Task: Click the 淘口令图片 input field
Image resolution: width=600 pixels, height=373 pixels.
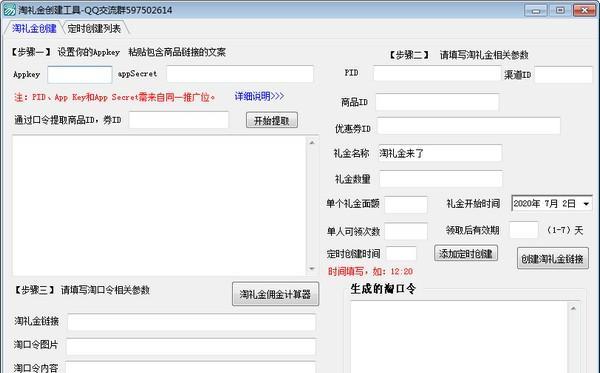Action: [x=191, y=346]
